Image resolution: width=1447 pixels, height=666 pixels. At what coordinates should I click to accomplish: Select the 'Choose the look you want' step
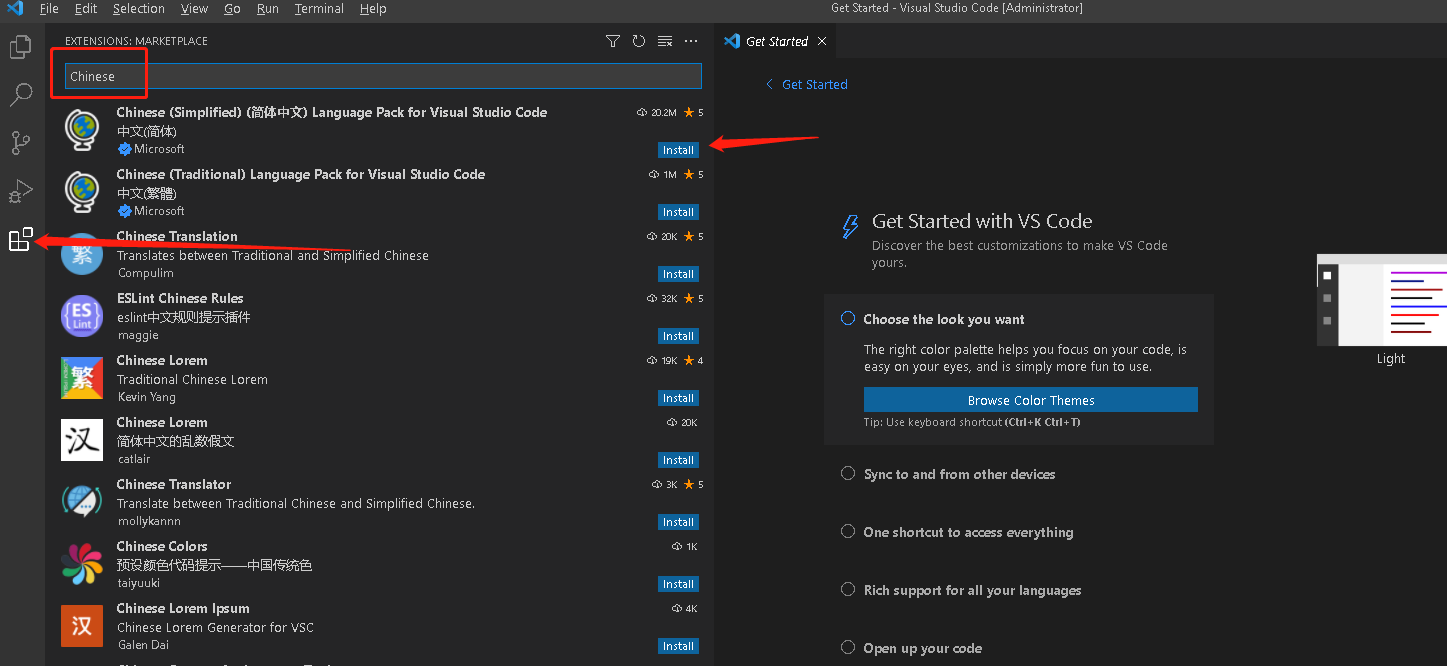click(x=944, y=319)
